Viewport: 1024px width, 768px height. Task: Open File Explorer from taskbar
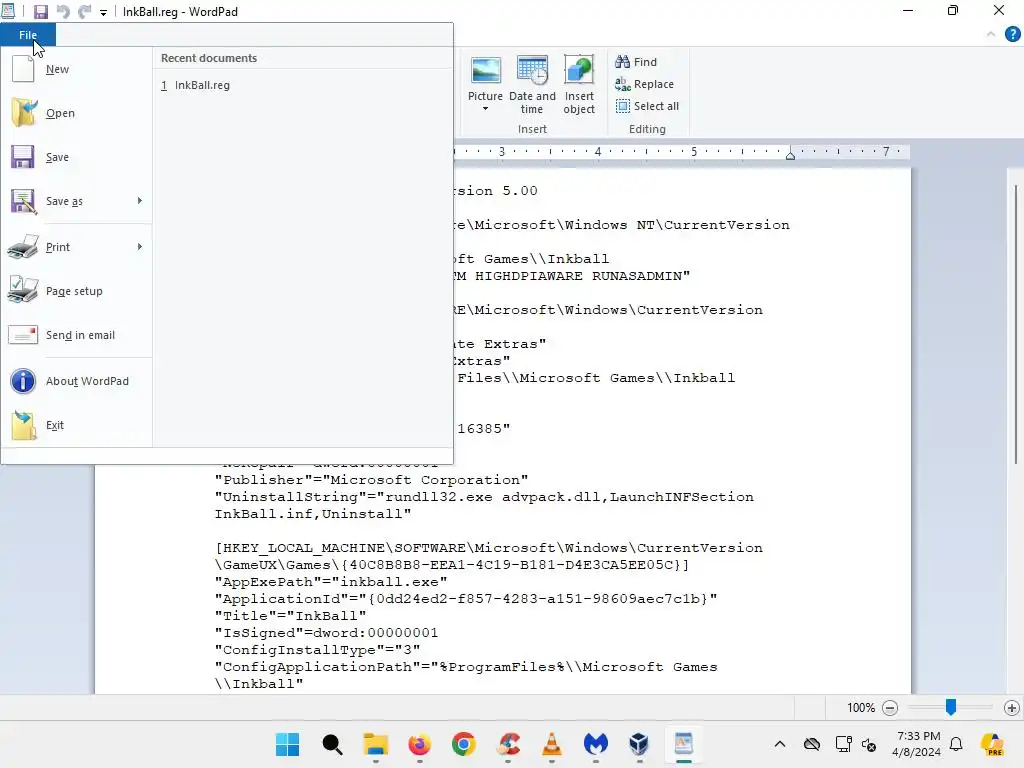pos(376,744)
